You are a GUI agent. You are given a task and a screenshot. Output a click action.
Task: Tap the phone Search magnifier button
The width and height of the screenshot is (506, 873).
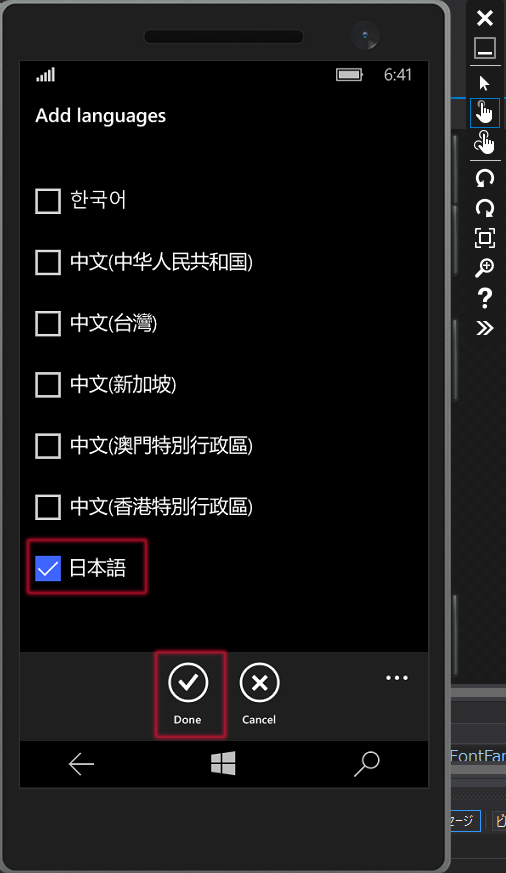tap(366, 764)
